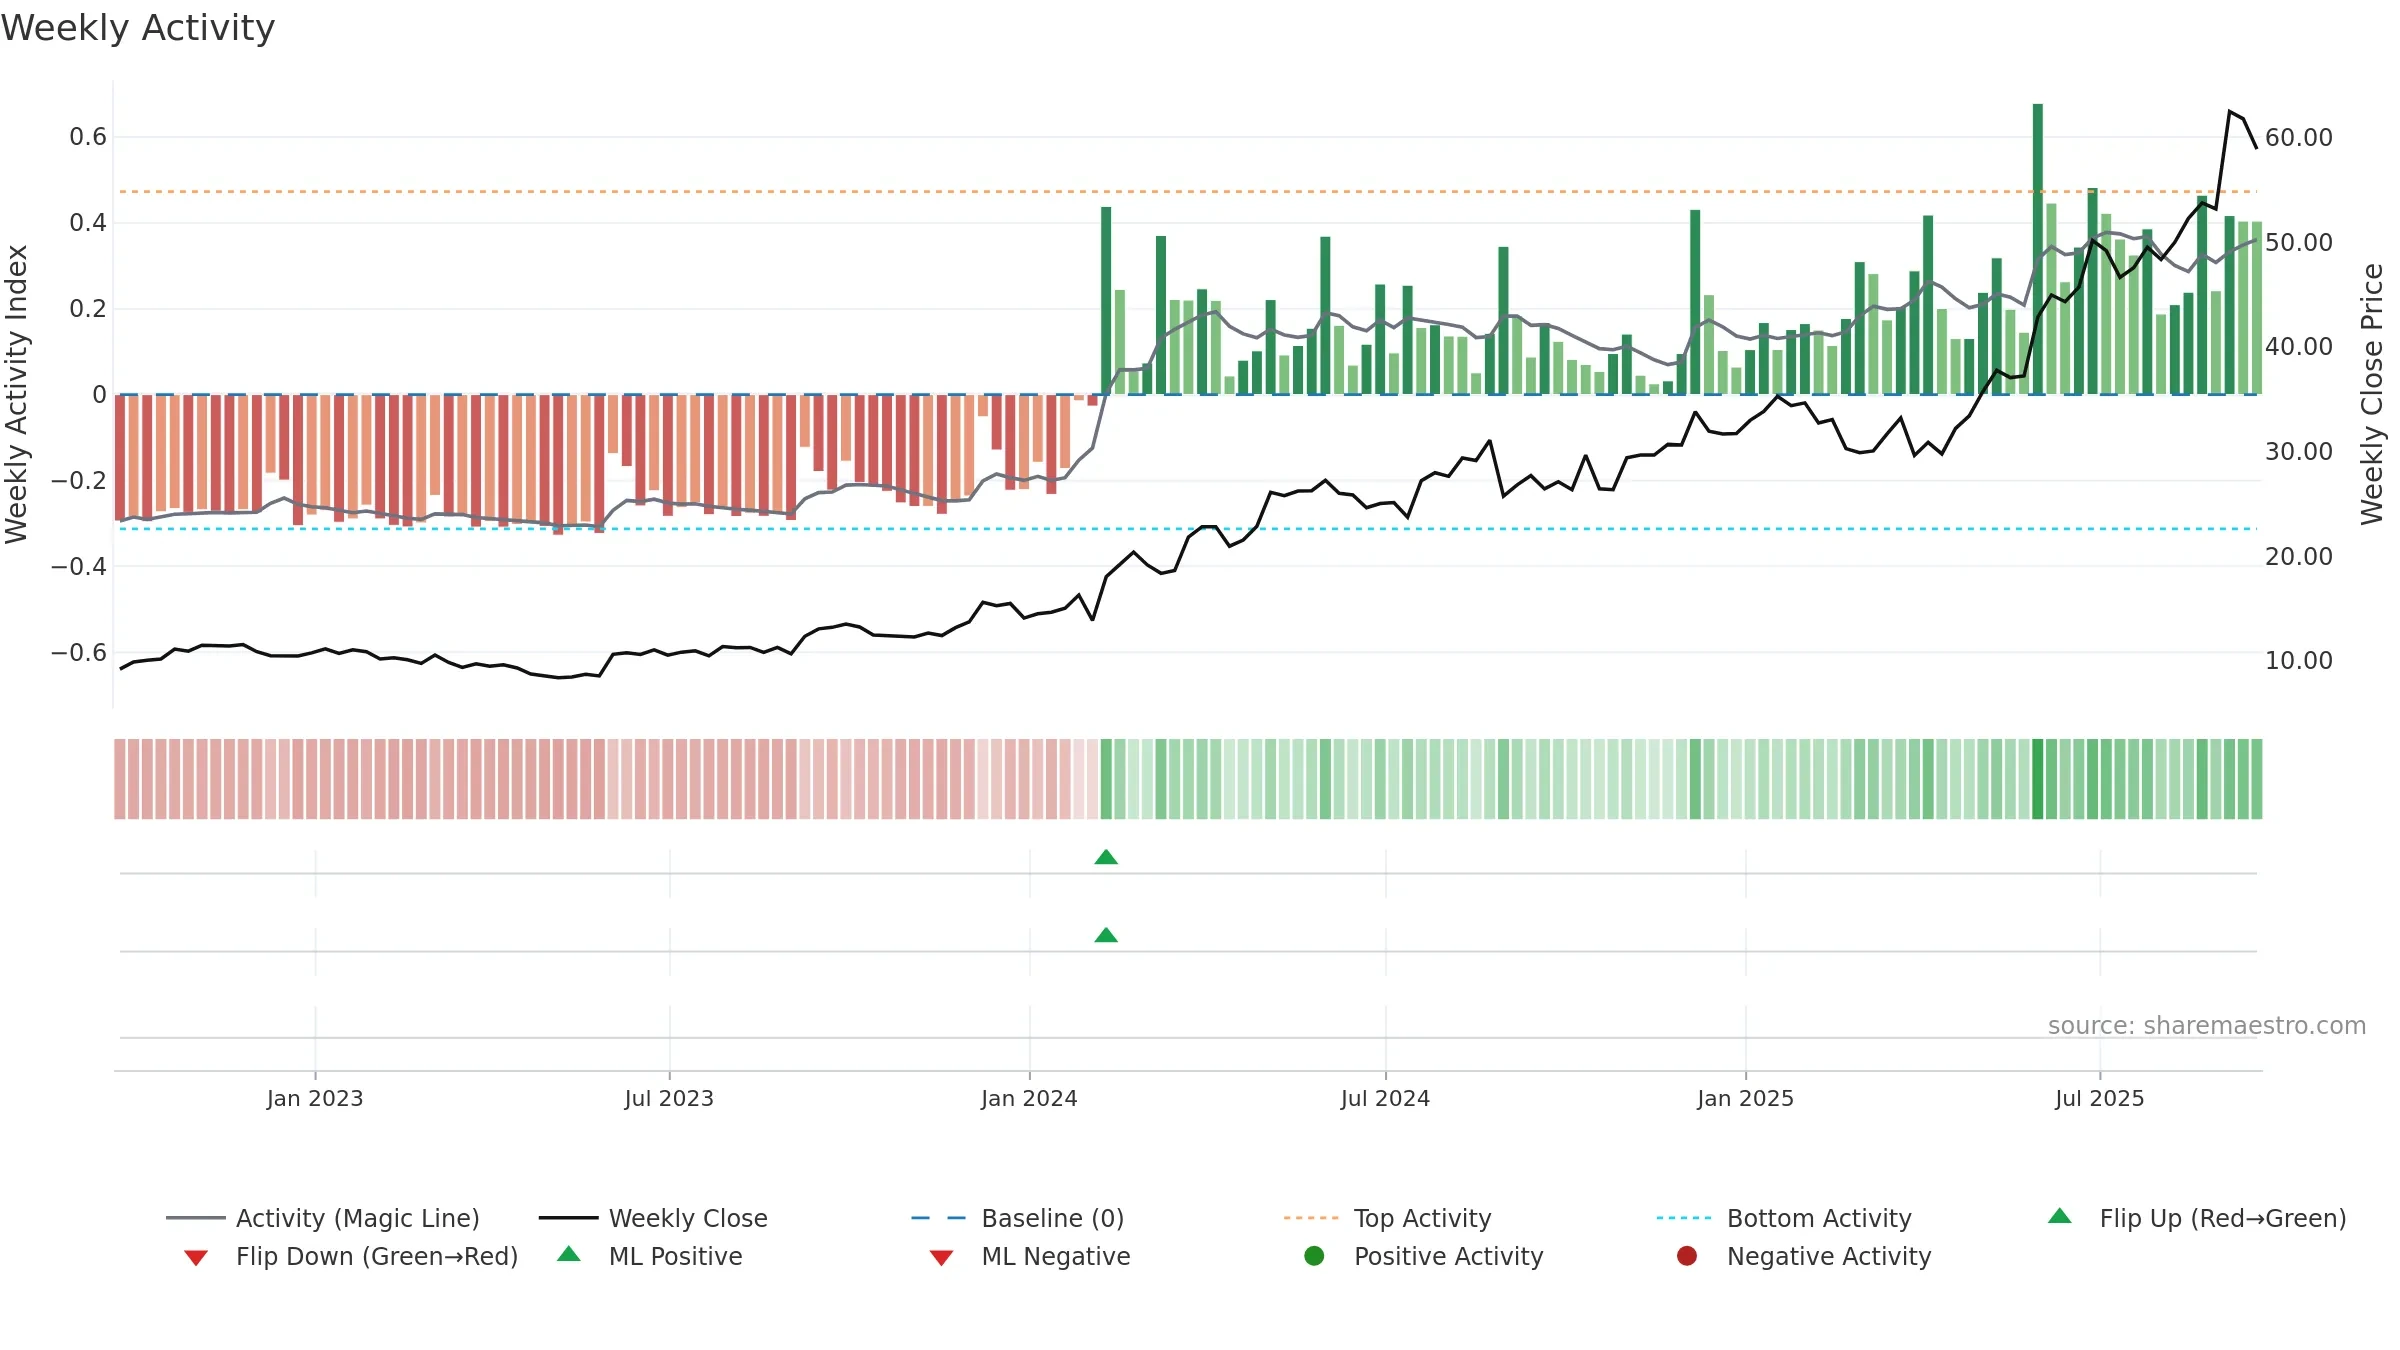The width and height of the screenshot is (2400, 1350).
Task: Click the Top Activity dotted orange legend line
Action: coord(1311,1218)
